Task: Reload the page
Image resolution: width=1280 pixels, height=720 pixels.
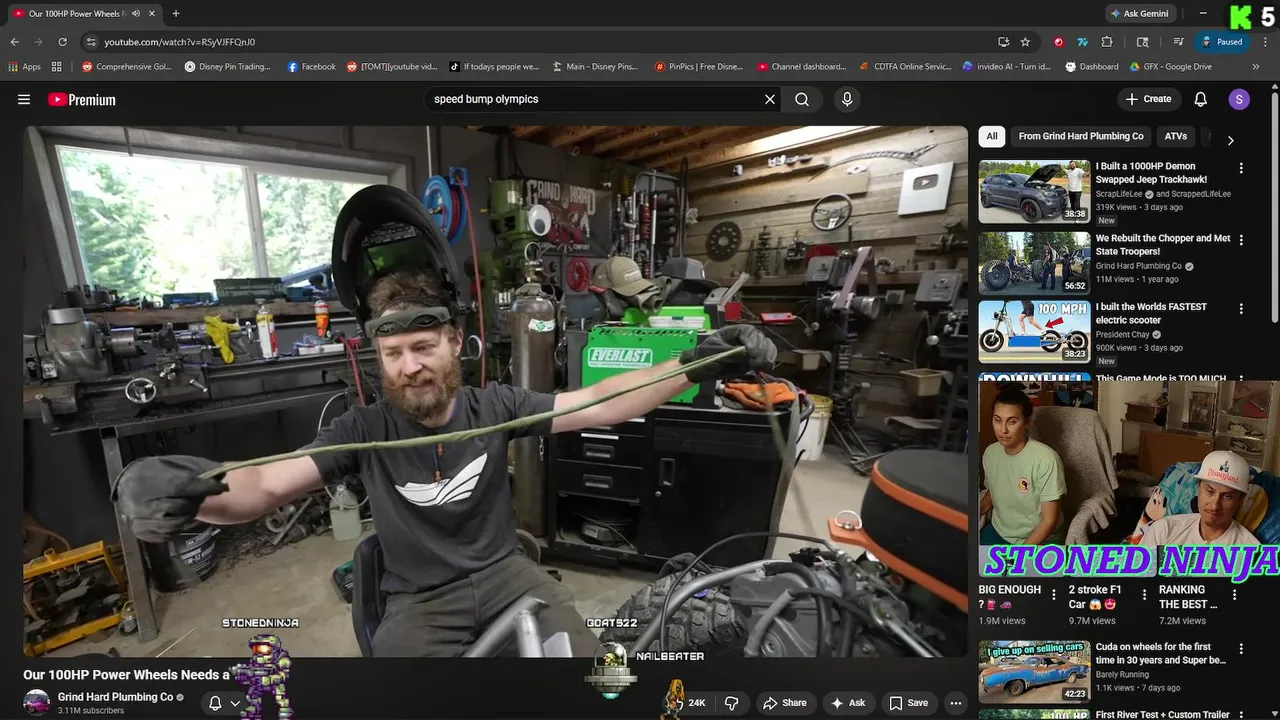Action: coord(62,42)
